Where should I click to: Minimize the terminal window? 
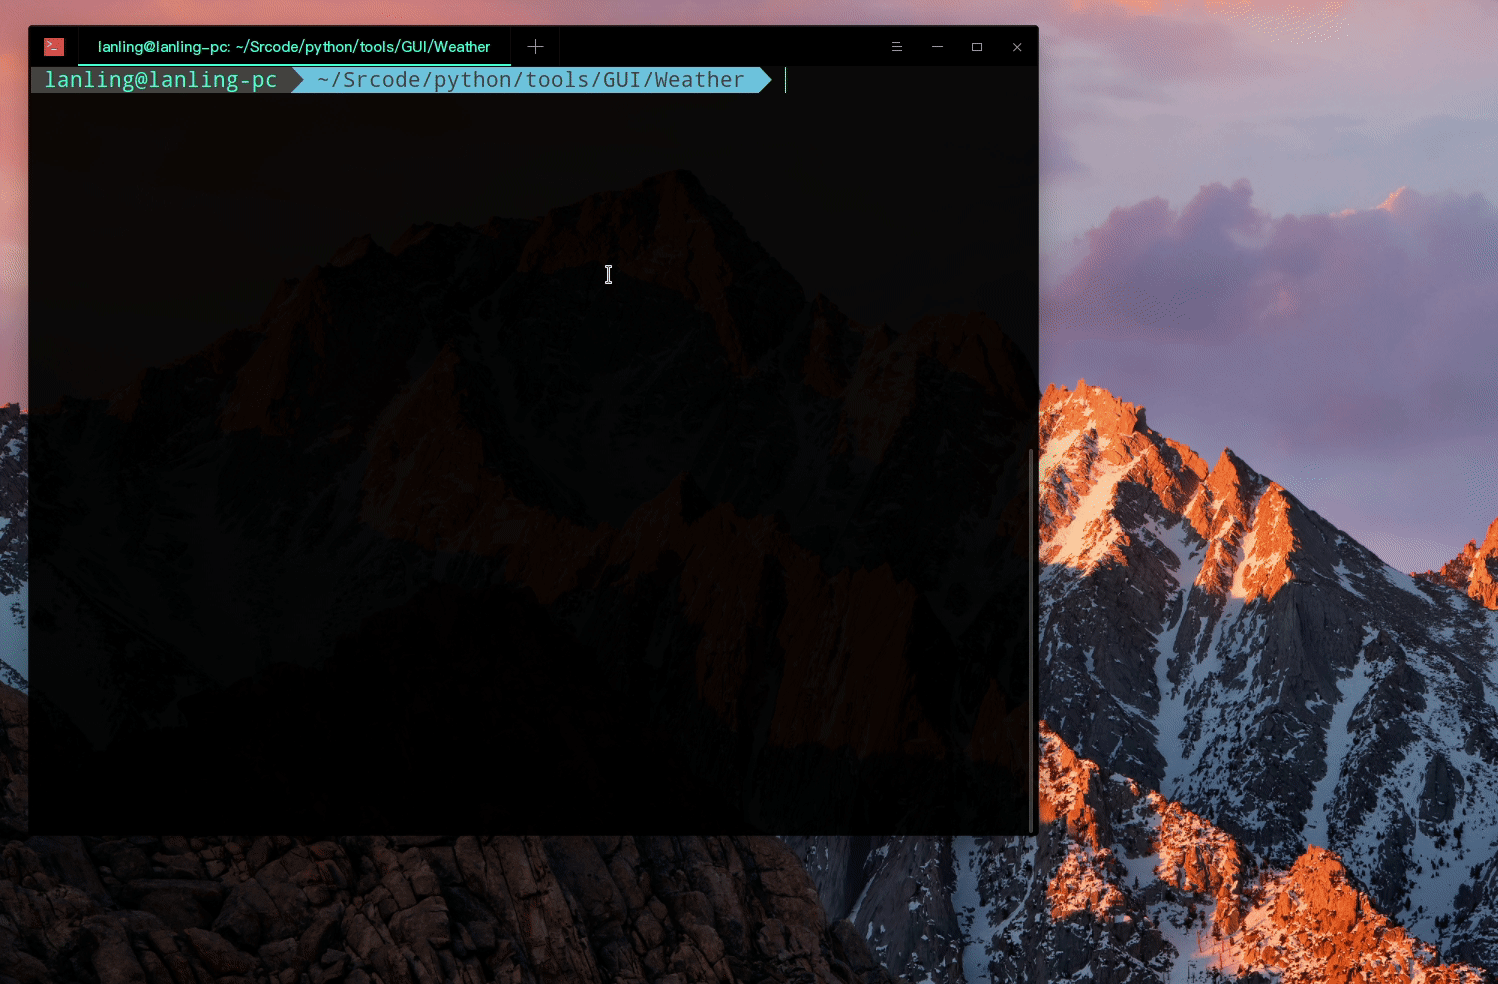point(937,47)
